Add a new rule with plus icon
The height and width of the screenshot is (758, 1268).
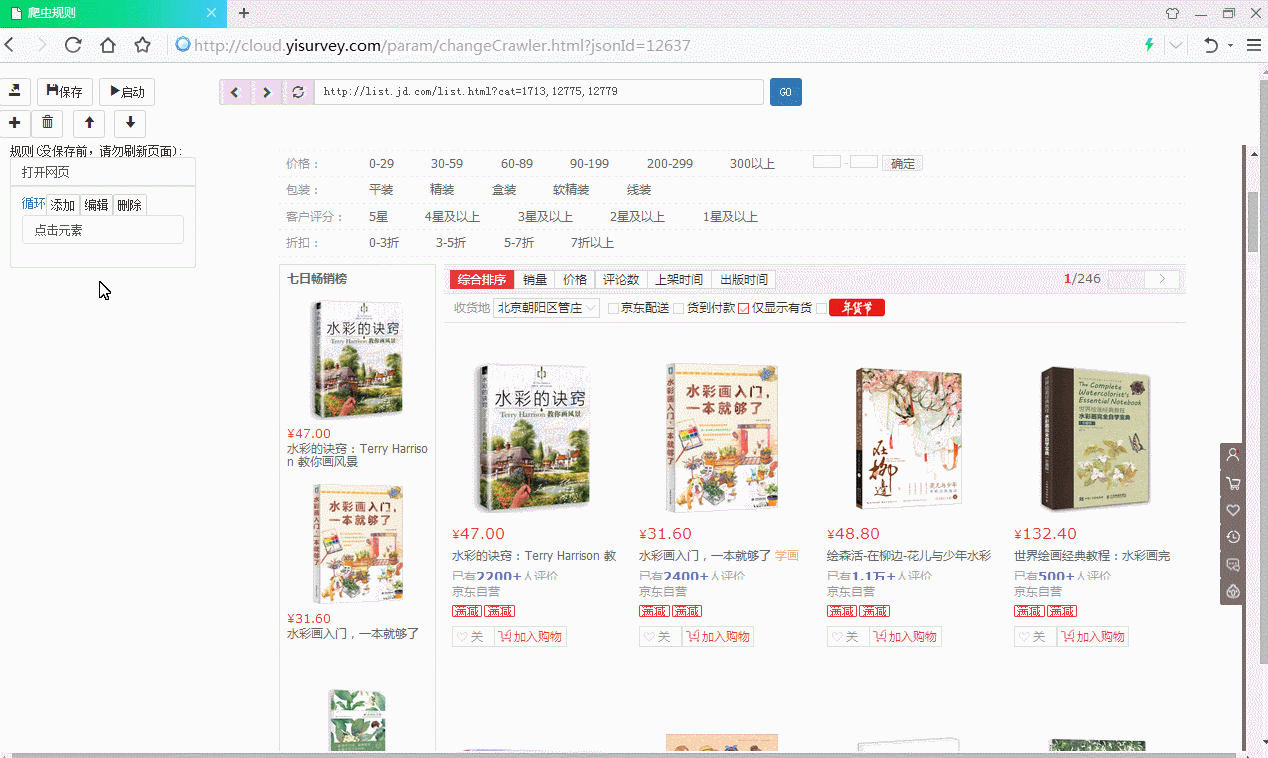14,123
